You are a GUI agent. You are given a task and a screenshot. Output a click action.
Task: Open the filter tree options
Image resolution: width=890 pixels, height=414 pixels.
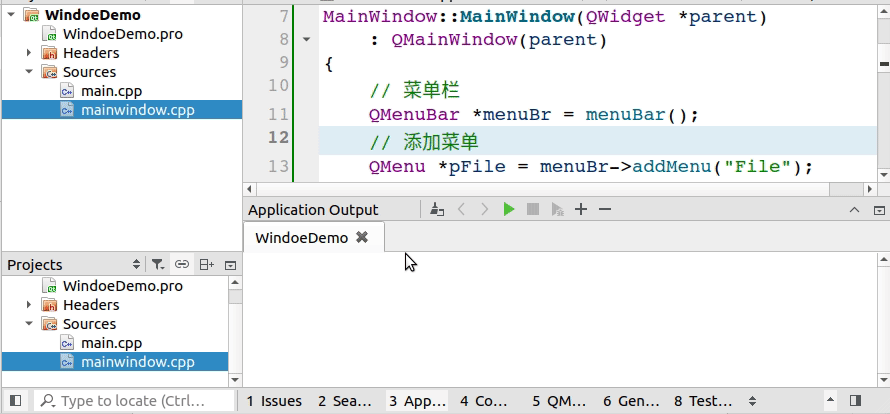tap(158, 265)
